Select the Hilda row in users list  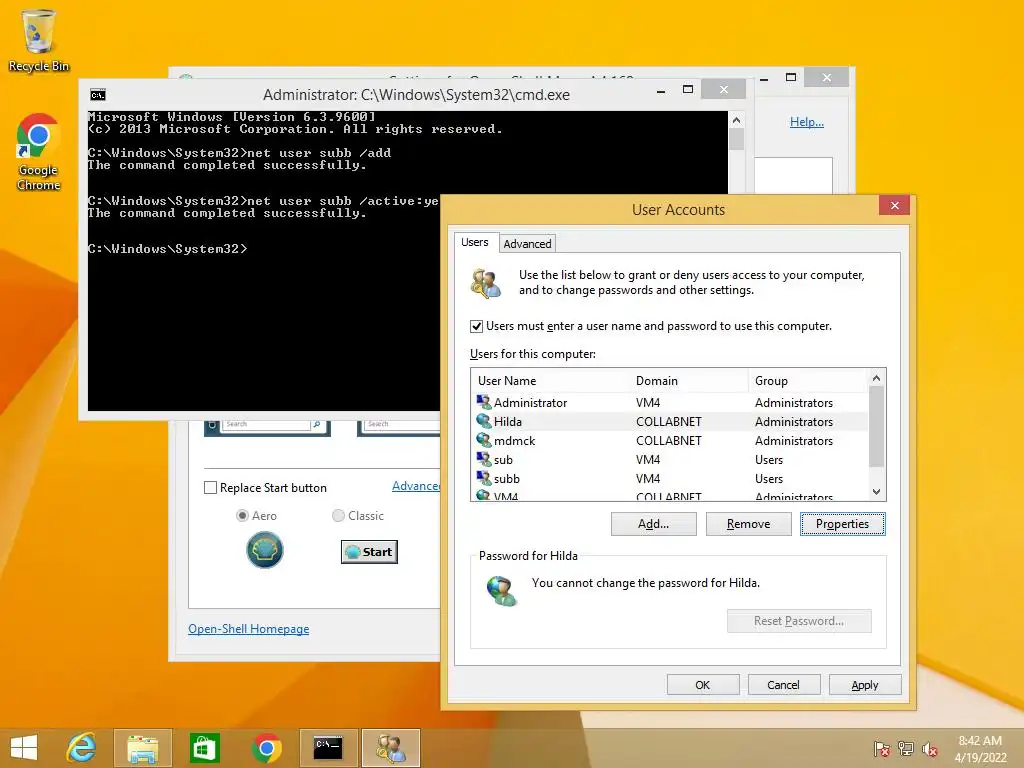point(669,421)
